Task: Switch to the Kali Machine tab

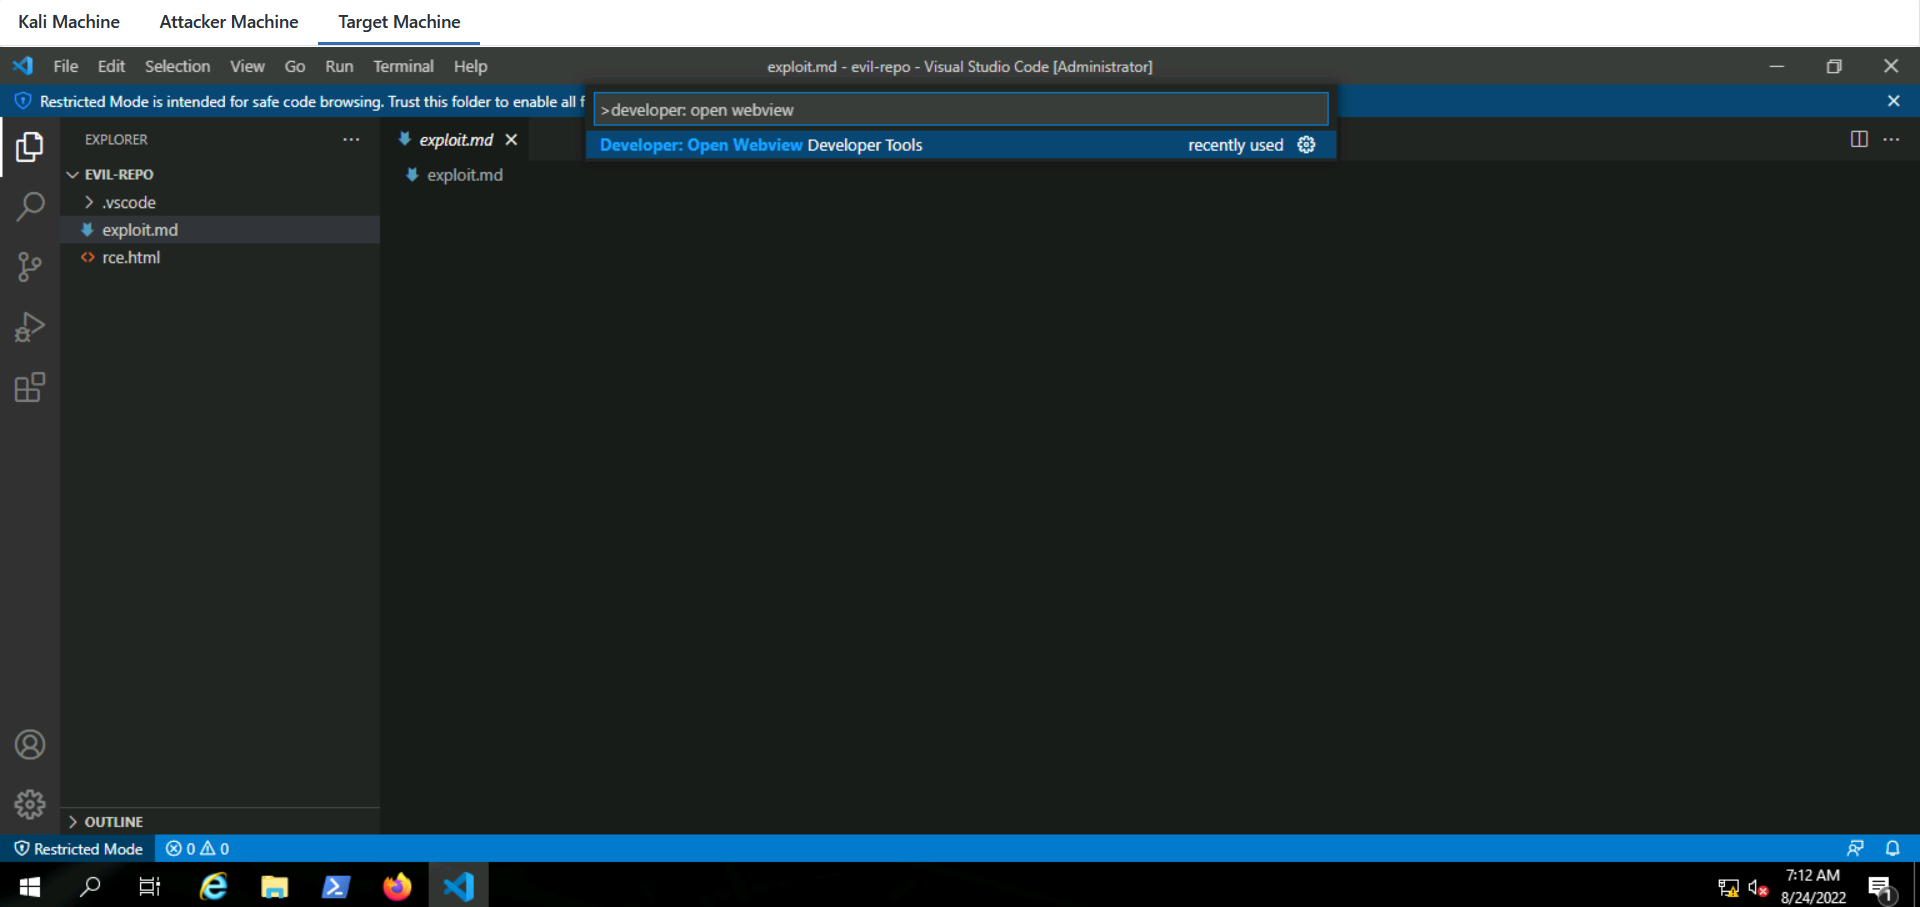Action: [x=69, y=22]
